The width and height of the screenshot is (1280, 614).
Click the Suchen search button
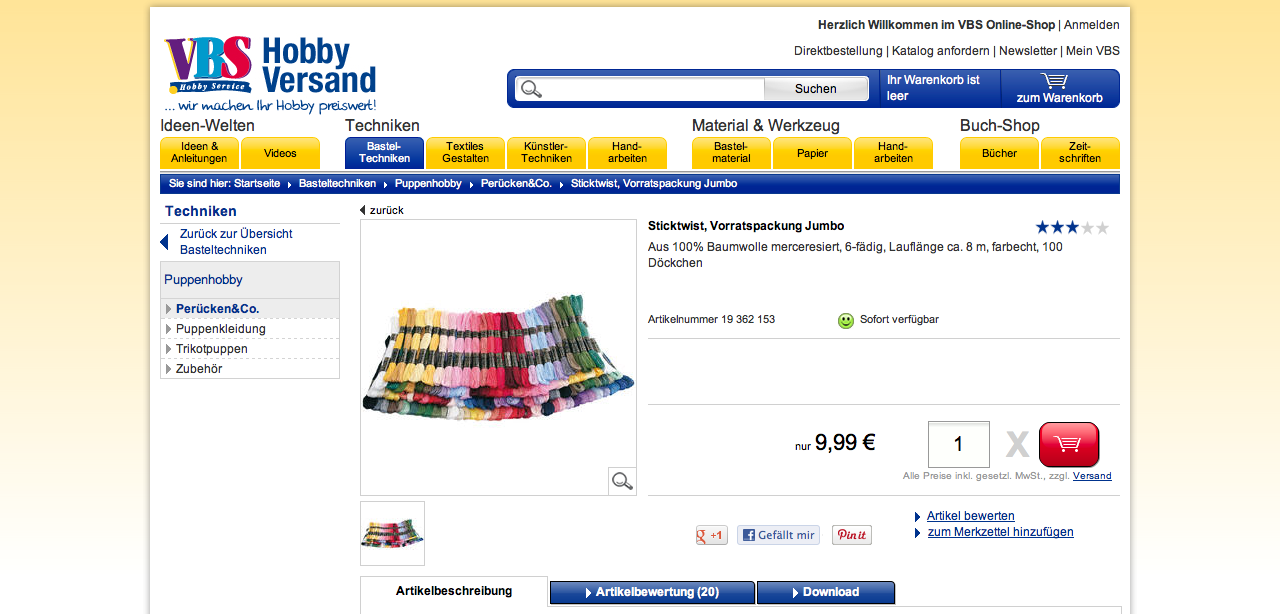pos(816,89)
